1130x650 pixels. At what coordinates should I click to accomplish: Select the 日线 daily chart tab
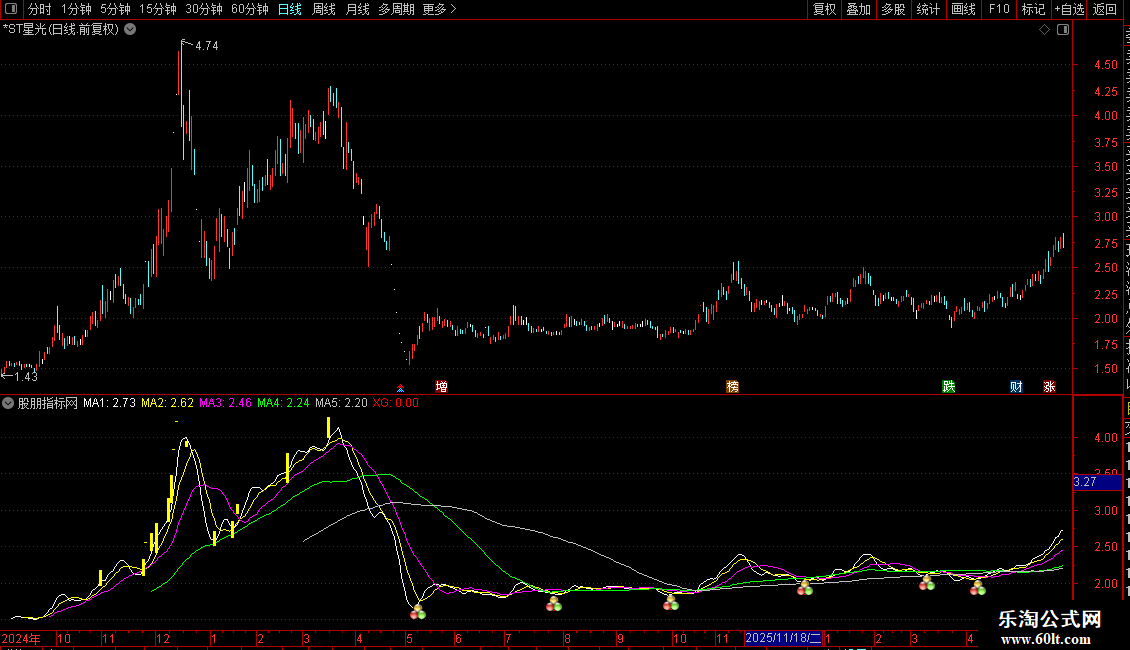coord(290,9)
